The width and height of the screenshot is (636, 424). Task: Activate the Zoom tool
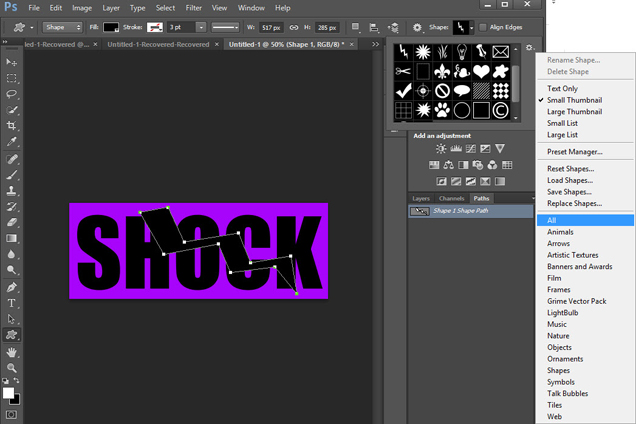(x=12, y=368)
